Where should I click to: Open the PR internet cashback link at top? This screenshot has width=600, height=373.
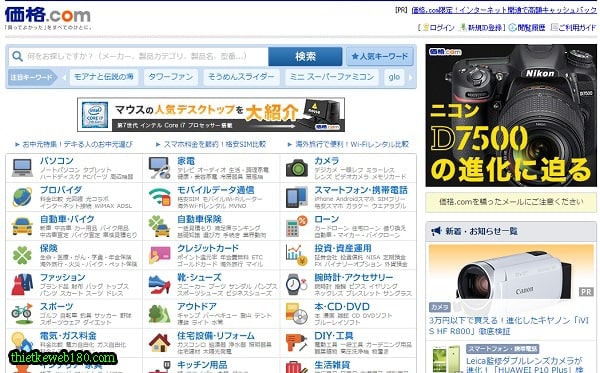(504, 10)
